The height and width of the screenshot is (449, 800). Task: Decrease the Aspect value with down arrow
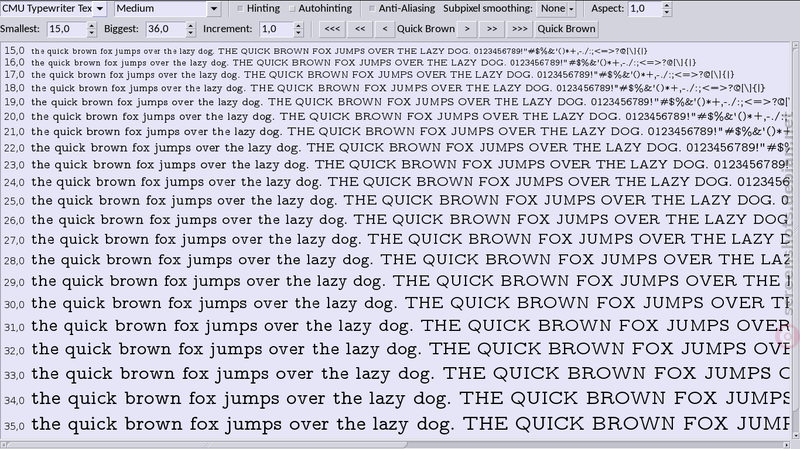(666, 12)
